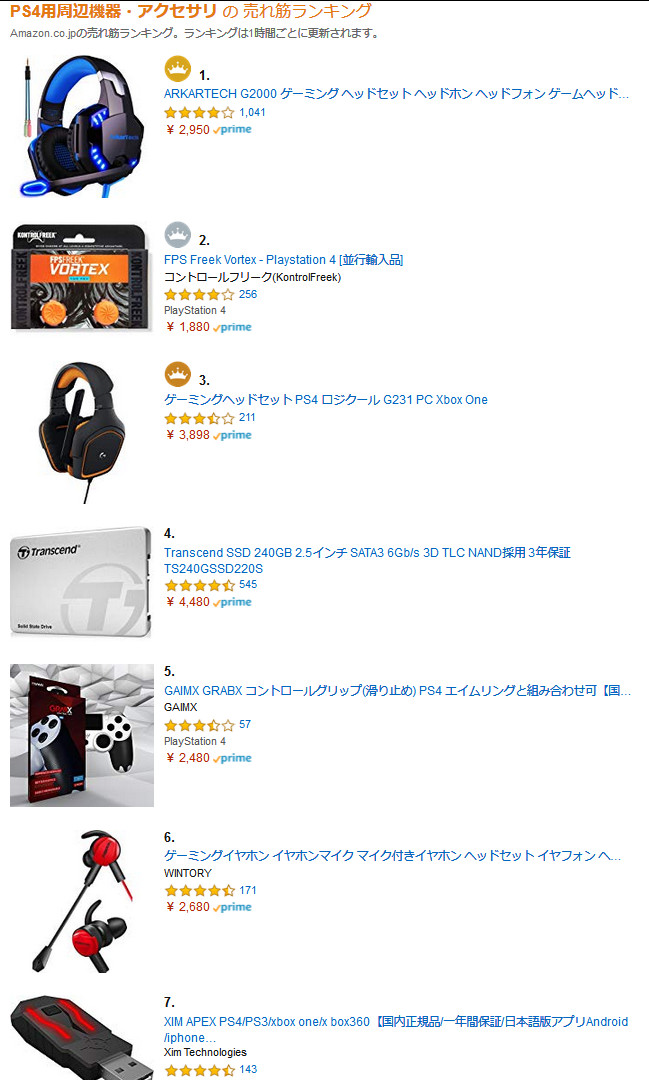
Task: Open the XIM APEX PS4/PS3 title link
Action: pyautogui.click(x=396, y=1030)
